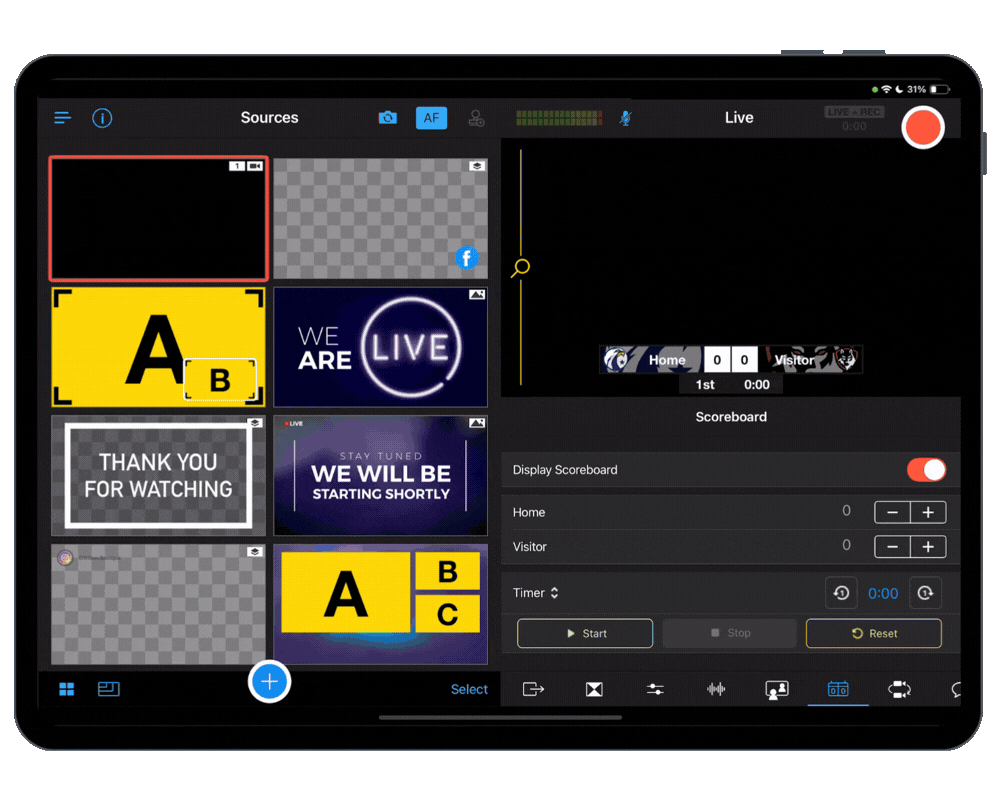The width and height of the screenshot is (1000, 800).
Task: Tap Select in the Sources panel
Action: 469,689
